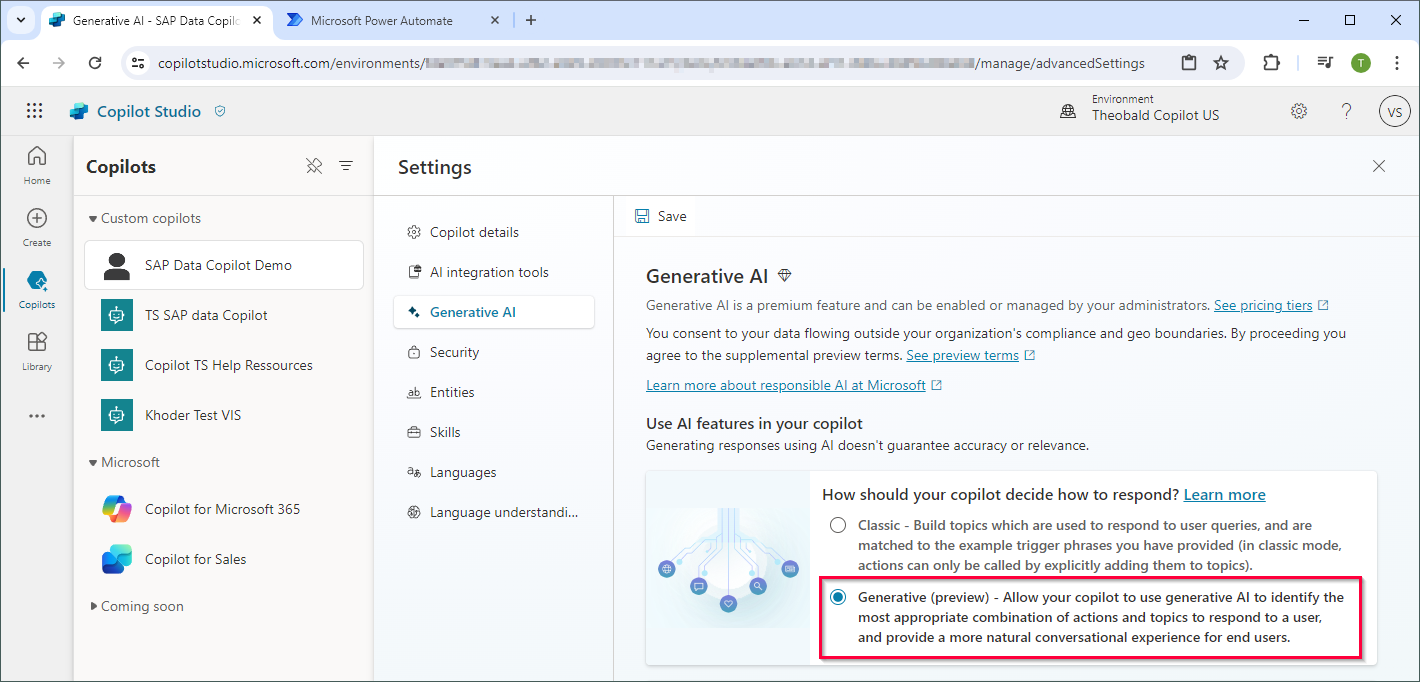Click the Copilot Studio logo
Viewport: 1420px width, 682px height.
point(79,111)
